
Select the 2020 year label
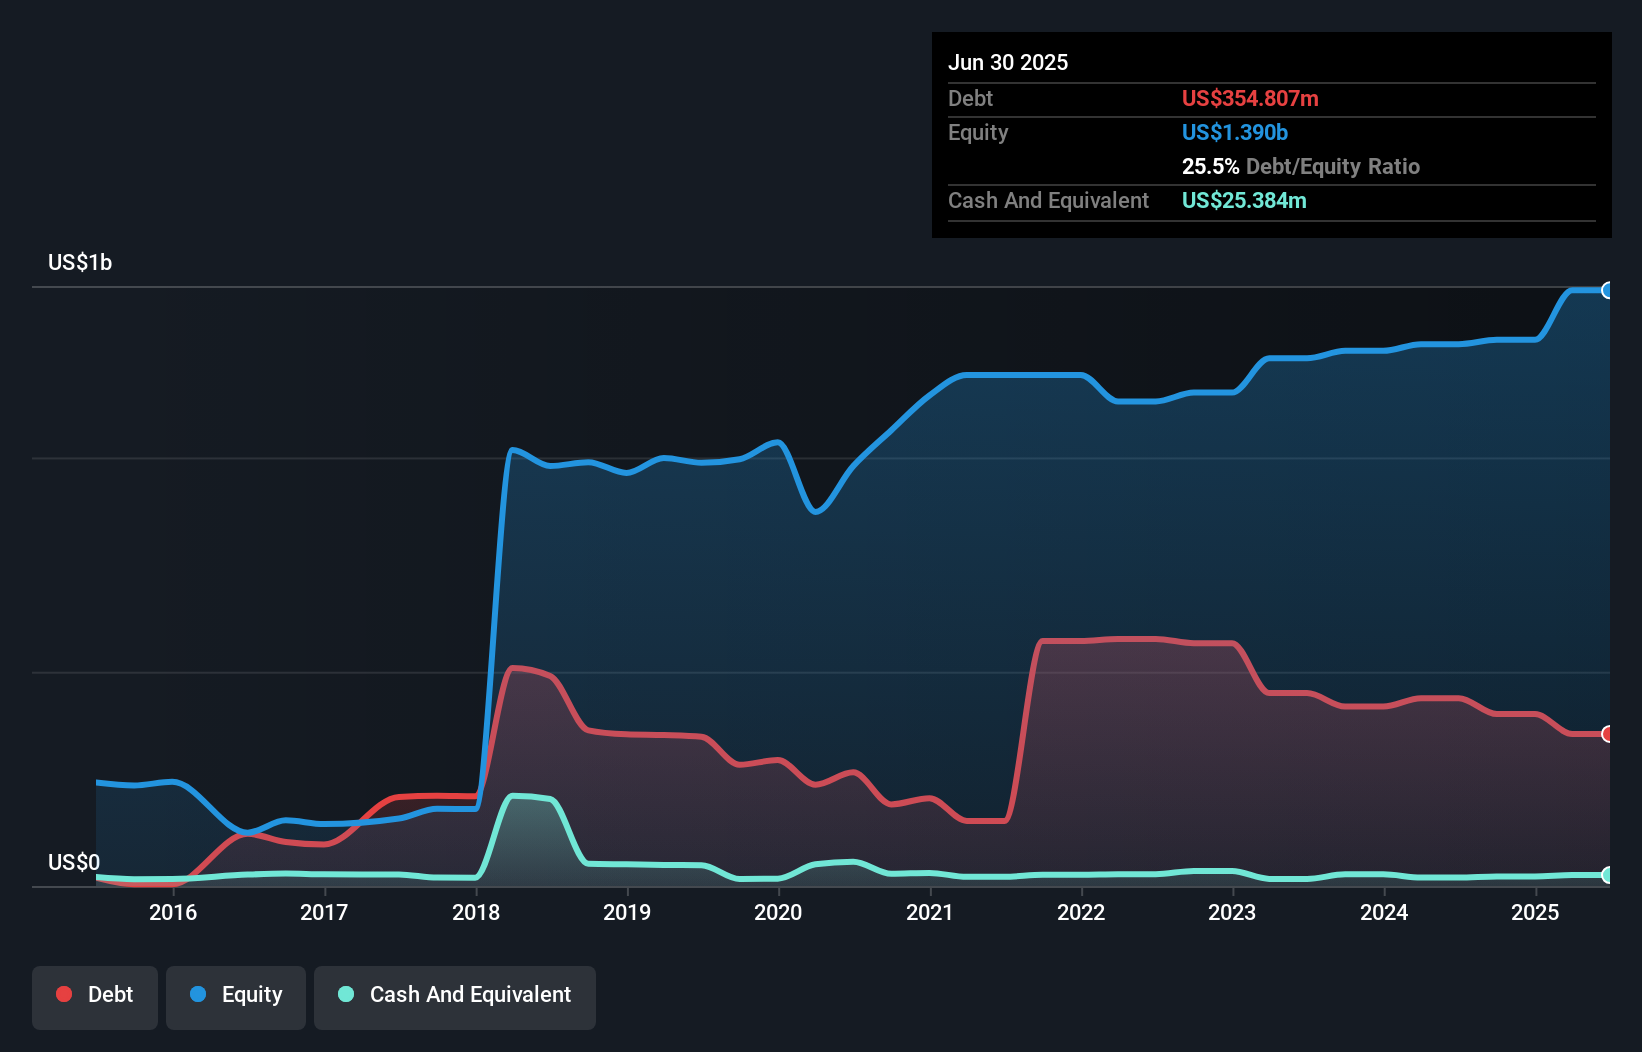point(778,912)
